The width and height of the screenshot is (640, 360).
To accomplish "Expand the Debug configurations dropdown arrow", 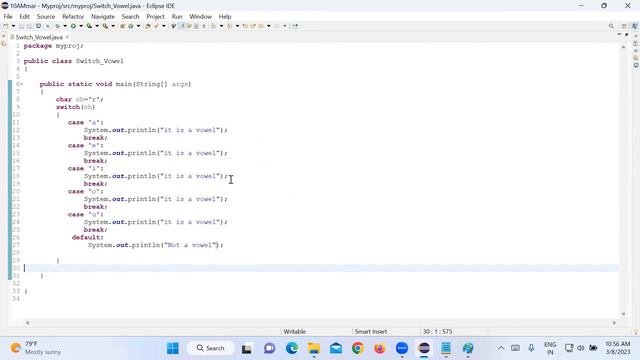I will [65, 26].
